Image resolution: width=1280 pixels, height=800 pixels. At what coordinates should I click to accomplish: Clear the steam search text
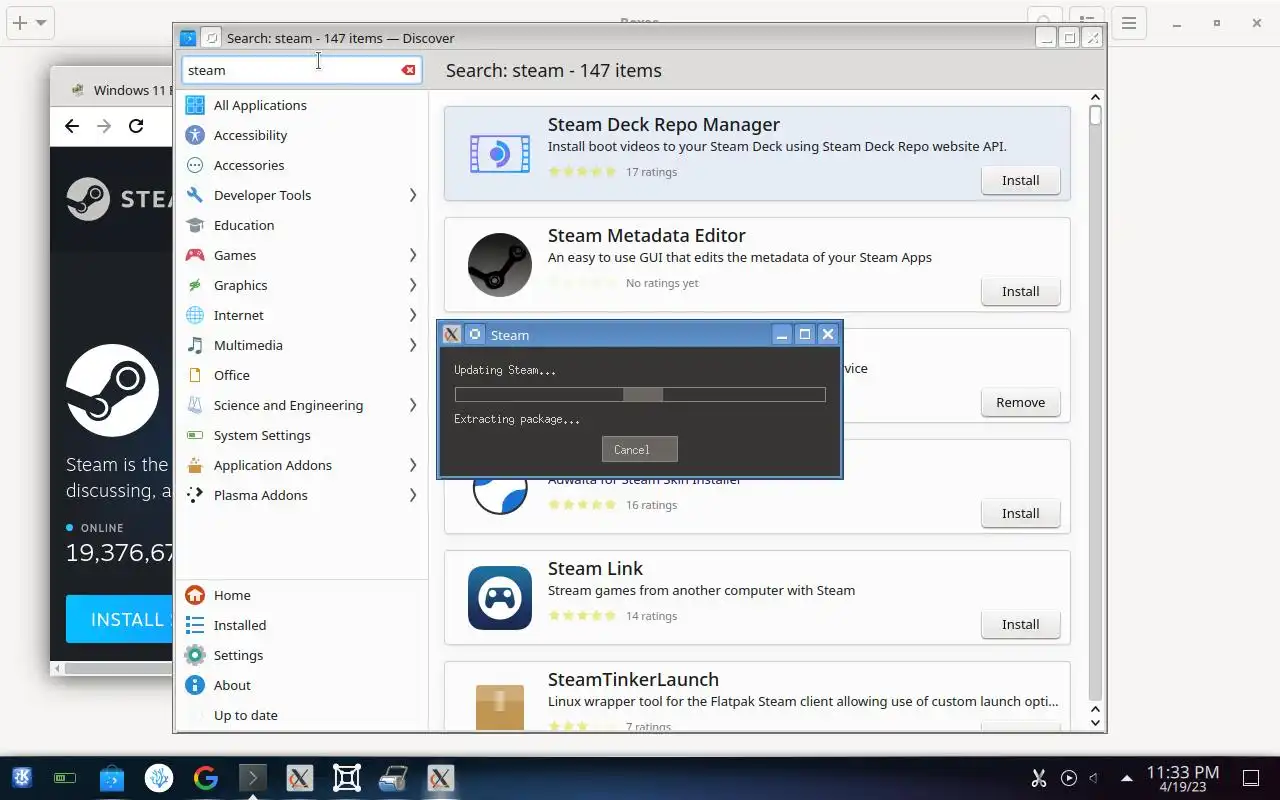[408, 70]
